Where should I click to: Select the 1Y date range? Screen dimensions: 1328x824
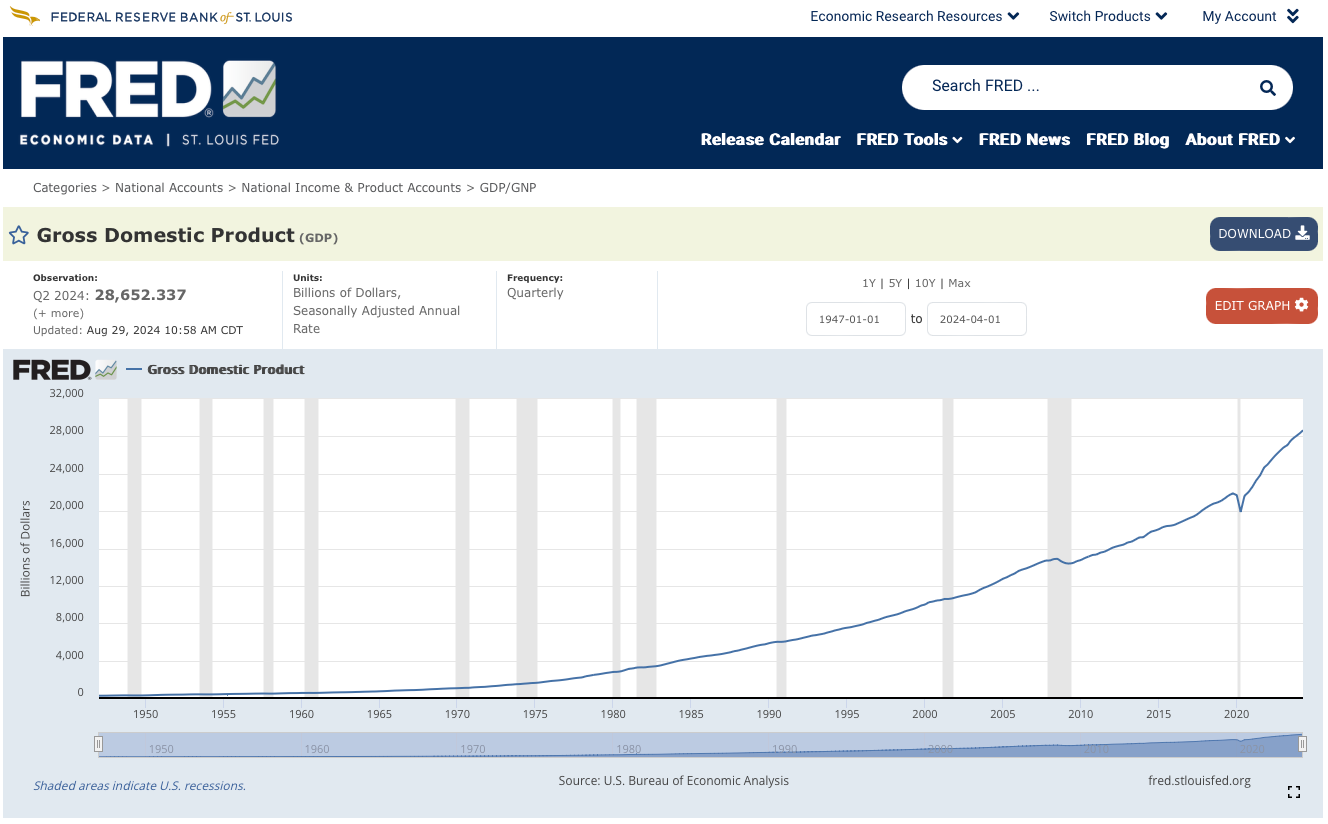(x=869, y=284)
